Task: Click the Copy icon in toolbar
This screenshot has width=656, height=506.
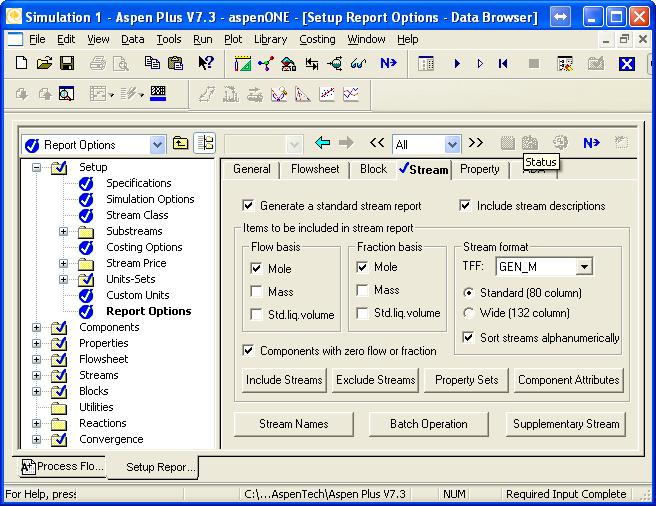Action: point(152,63)
